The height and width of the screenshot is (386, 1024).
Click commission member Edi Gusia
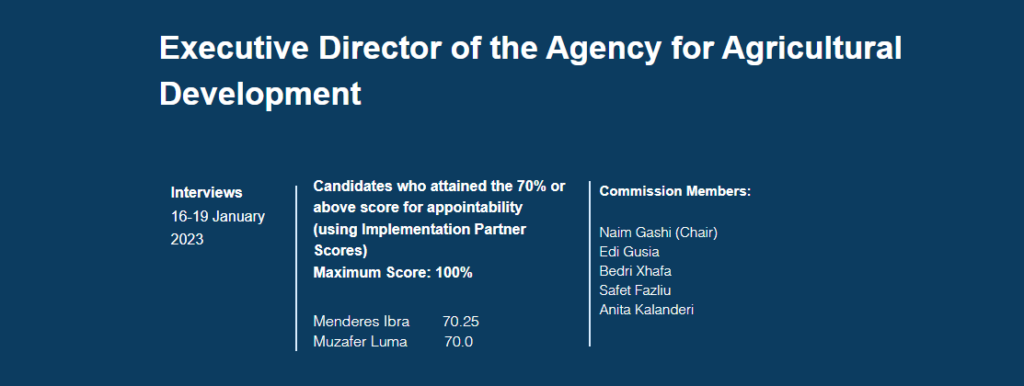pyautogui.click(x=627, y=252)
